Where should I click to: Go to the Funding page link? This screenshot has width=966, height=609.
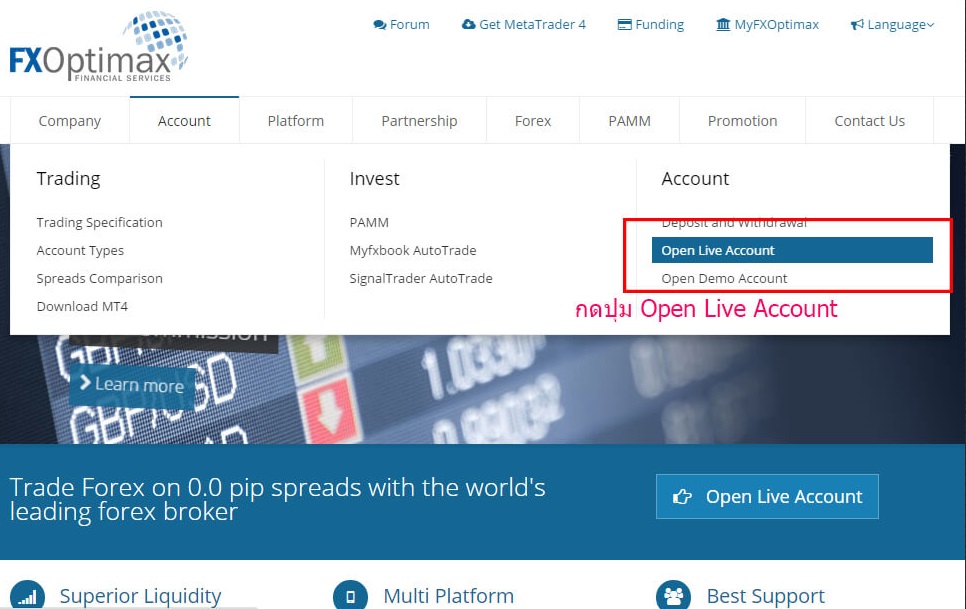pyautogui.click(x=651, y=25)
